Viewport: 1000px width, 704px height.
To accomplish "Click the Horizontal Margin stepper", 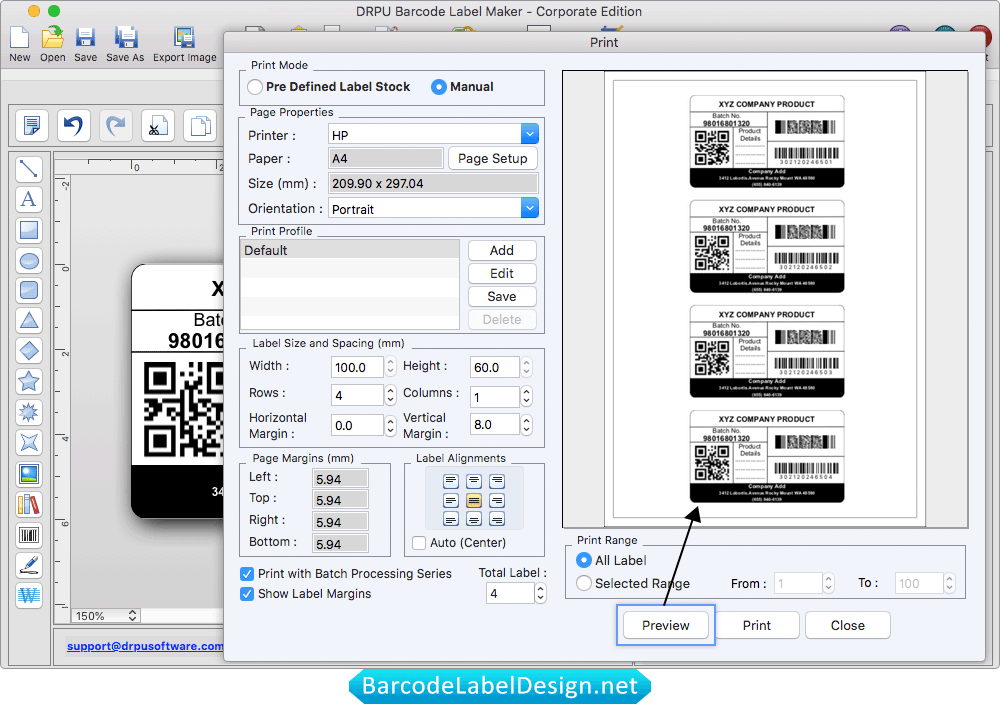I will click(x=390, y=425).
